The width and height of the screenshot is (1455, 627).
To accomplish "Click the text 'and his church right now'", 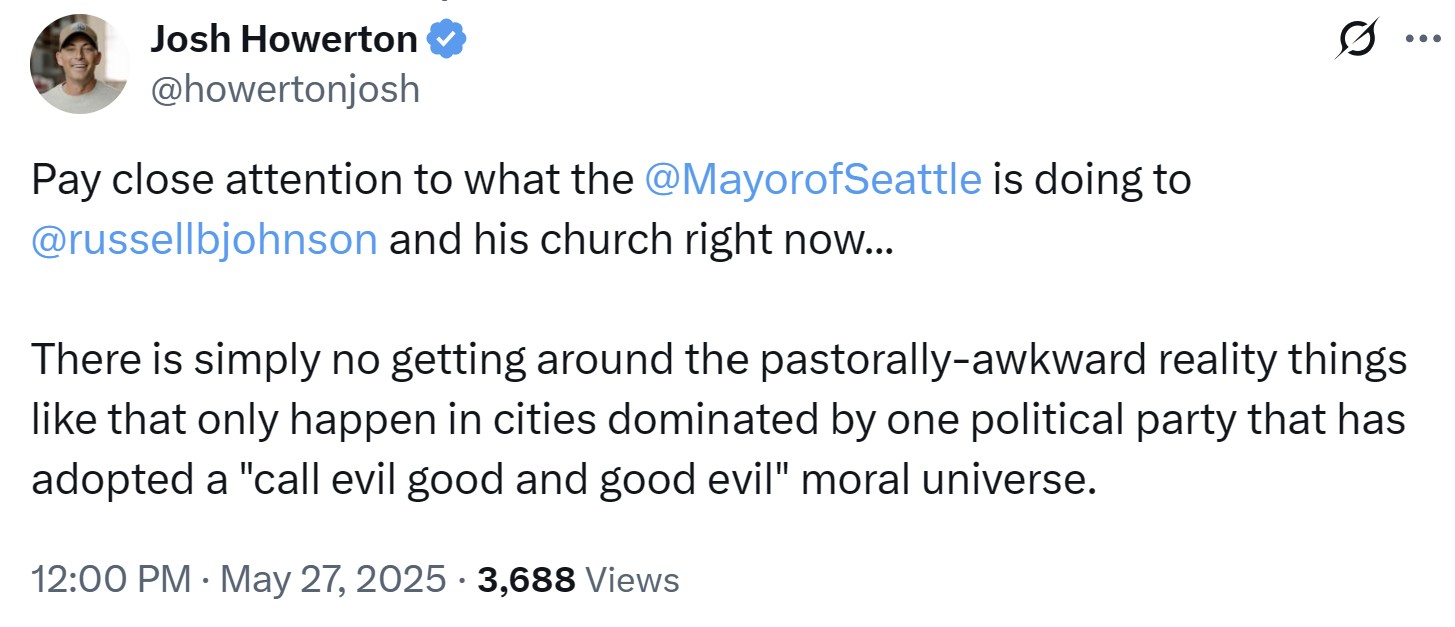I will [636, 241].
